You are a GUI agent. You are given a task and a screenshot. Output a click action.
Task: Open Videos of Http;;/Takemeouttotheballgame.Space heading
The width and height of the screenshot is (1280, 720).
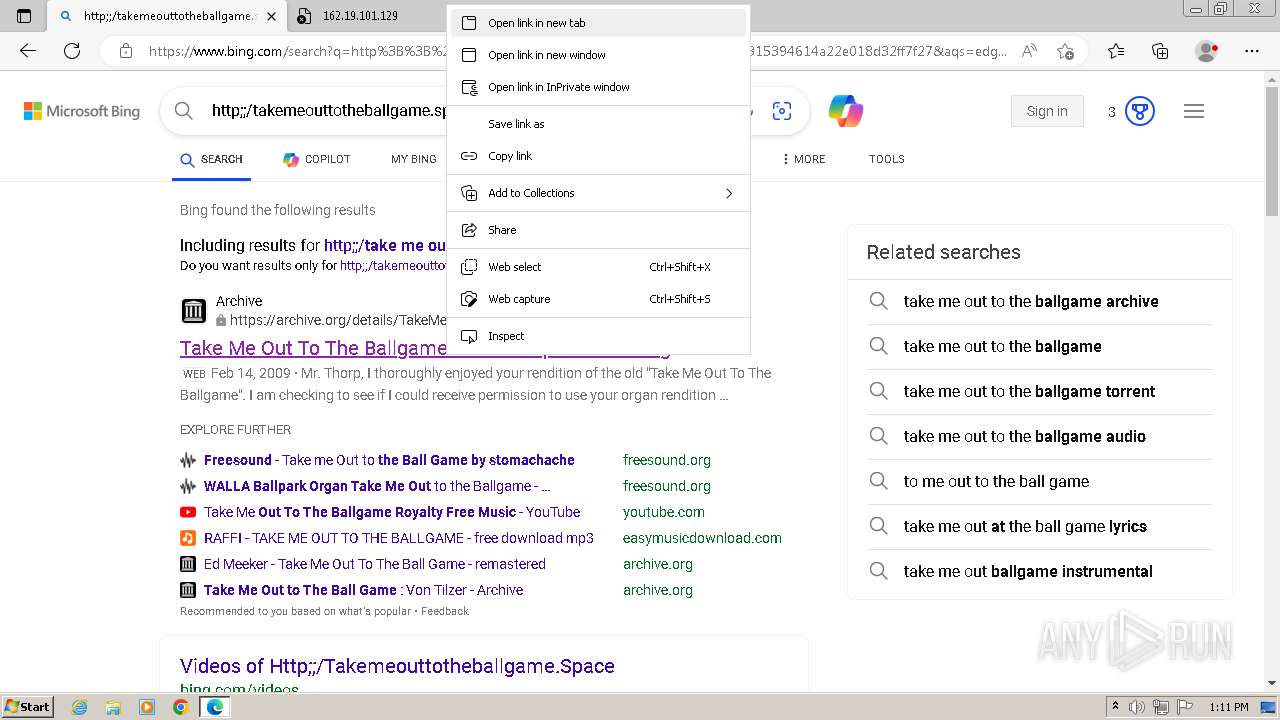tap(397, 666)
